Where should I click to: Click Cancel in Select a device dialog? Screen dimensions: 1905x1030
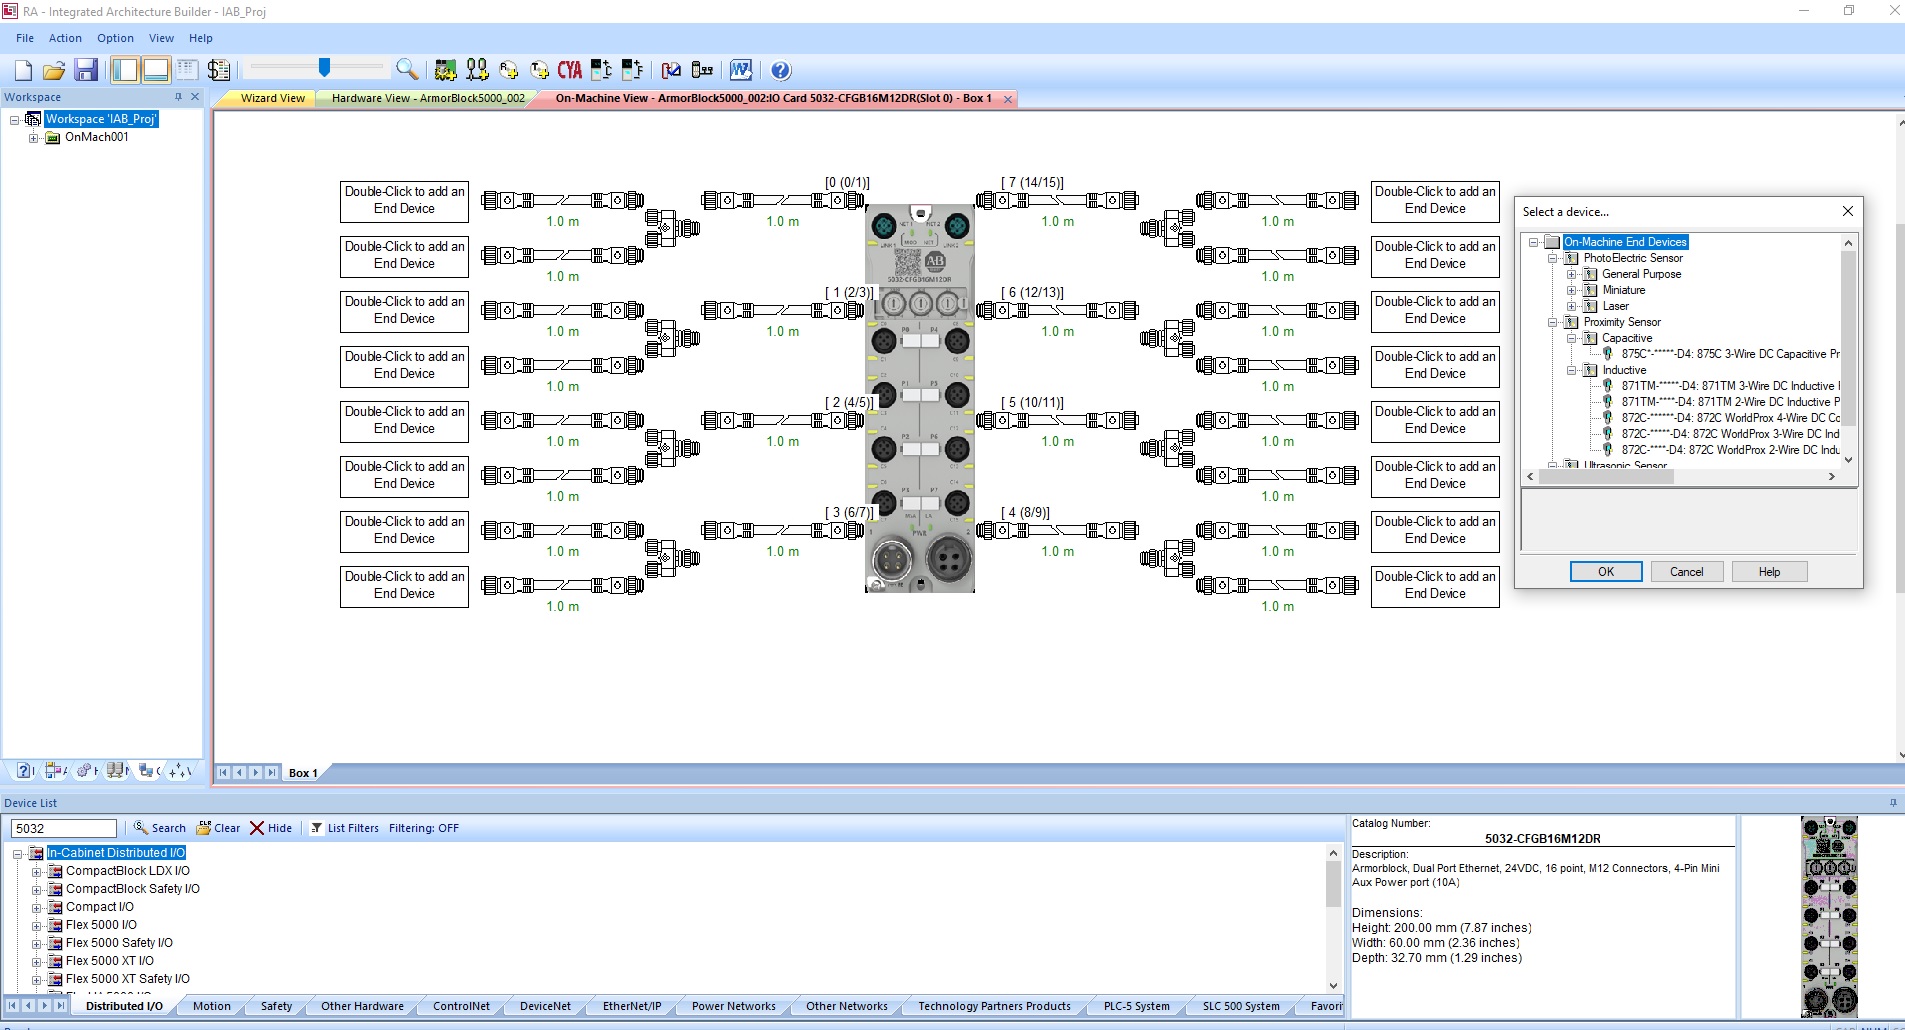pyautogui.click(x=1686, y=572)
